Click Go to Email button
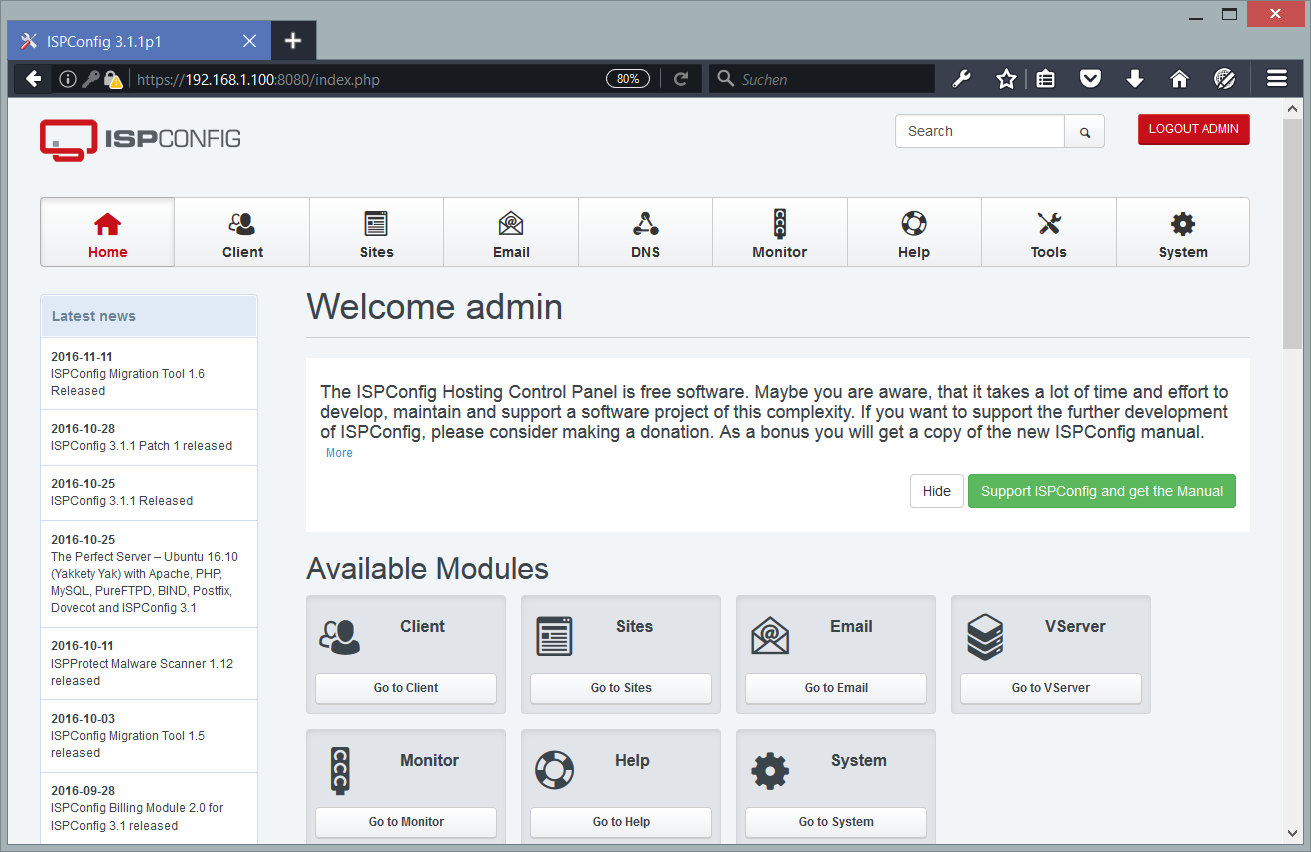Viewport: 1311px width, 852px height. click(x=836, y=688)
